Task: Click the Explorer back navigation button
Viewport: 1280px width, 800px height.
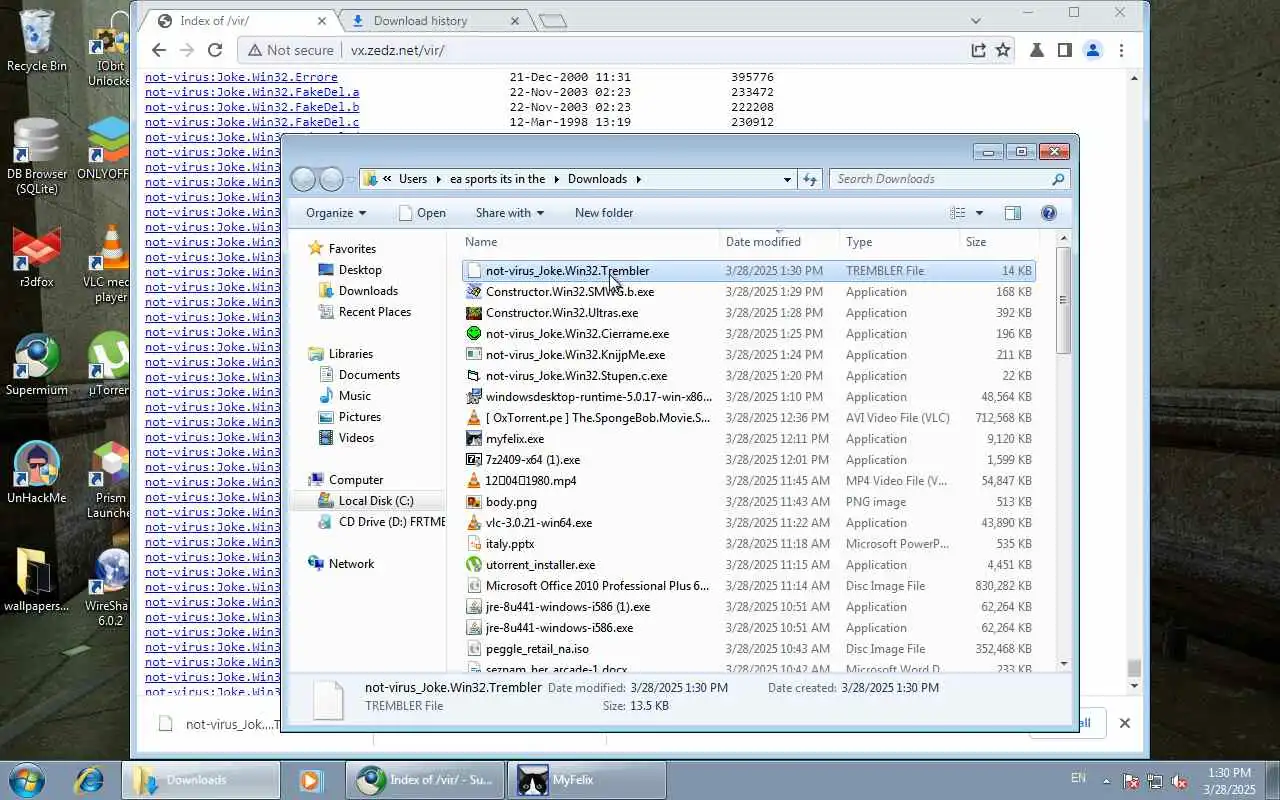Action: point(303,179)
